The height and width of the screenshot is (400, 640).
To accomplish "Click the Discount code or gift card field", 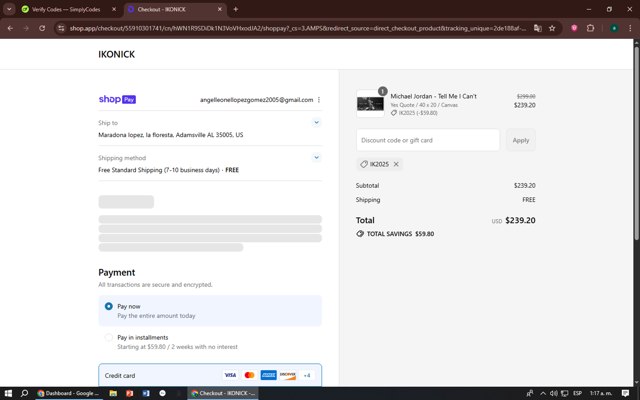I will tap(428, 140).
